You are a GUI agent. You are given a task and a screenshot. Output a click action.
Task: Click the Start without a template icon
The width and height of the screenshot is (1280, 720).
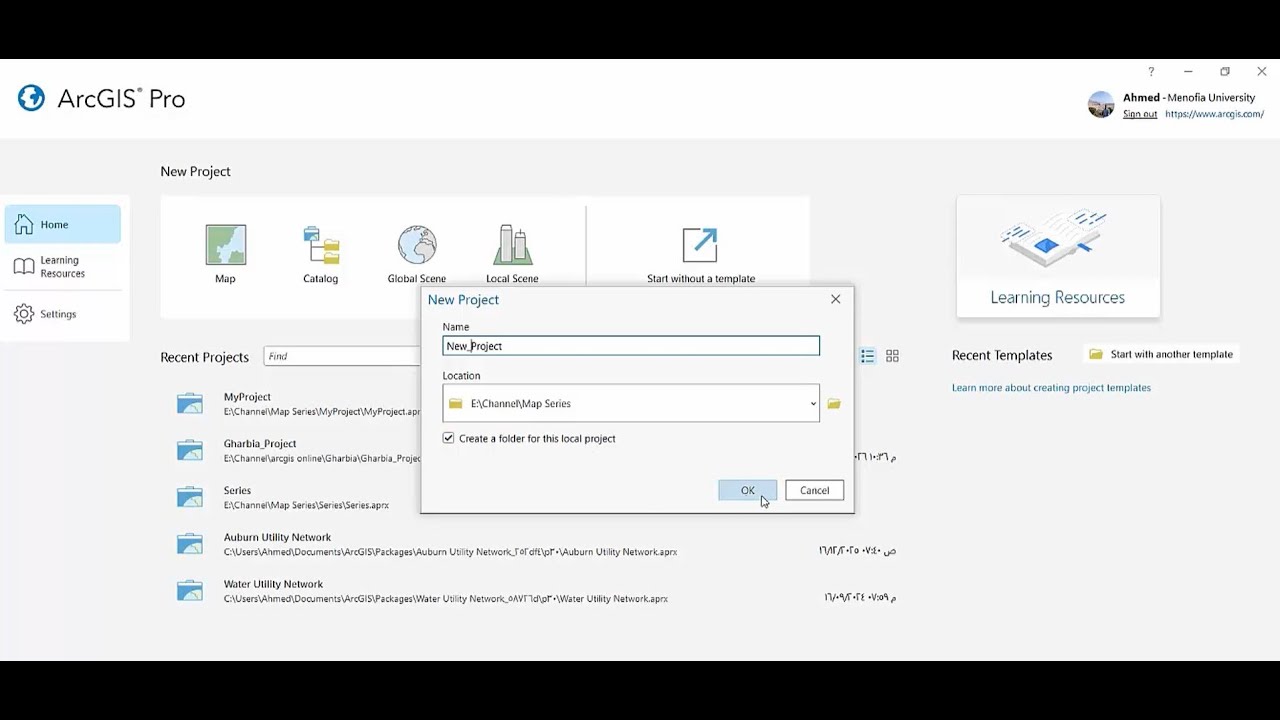(x=700, y=245)
